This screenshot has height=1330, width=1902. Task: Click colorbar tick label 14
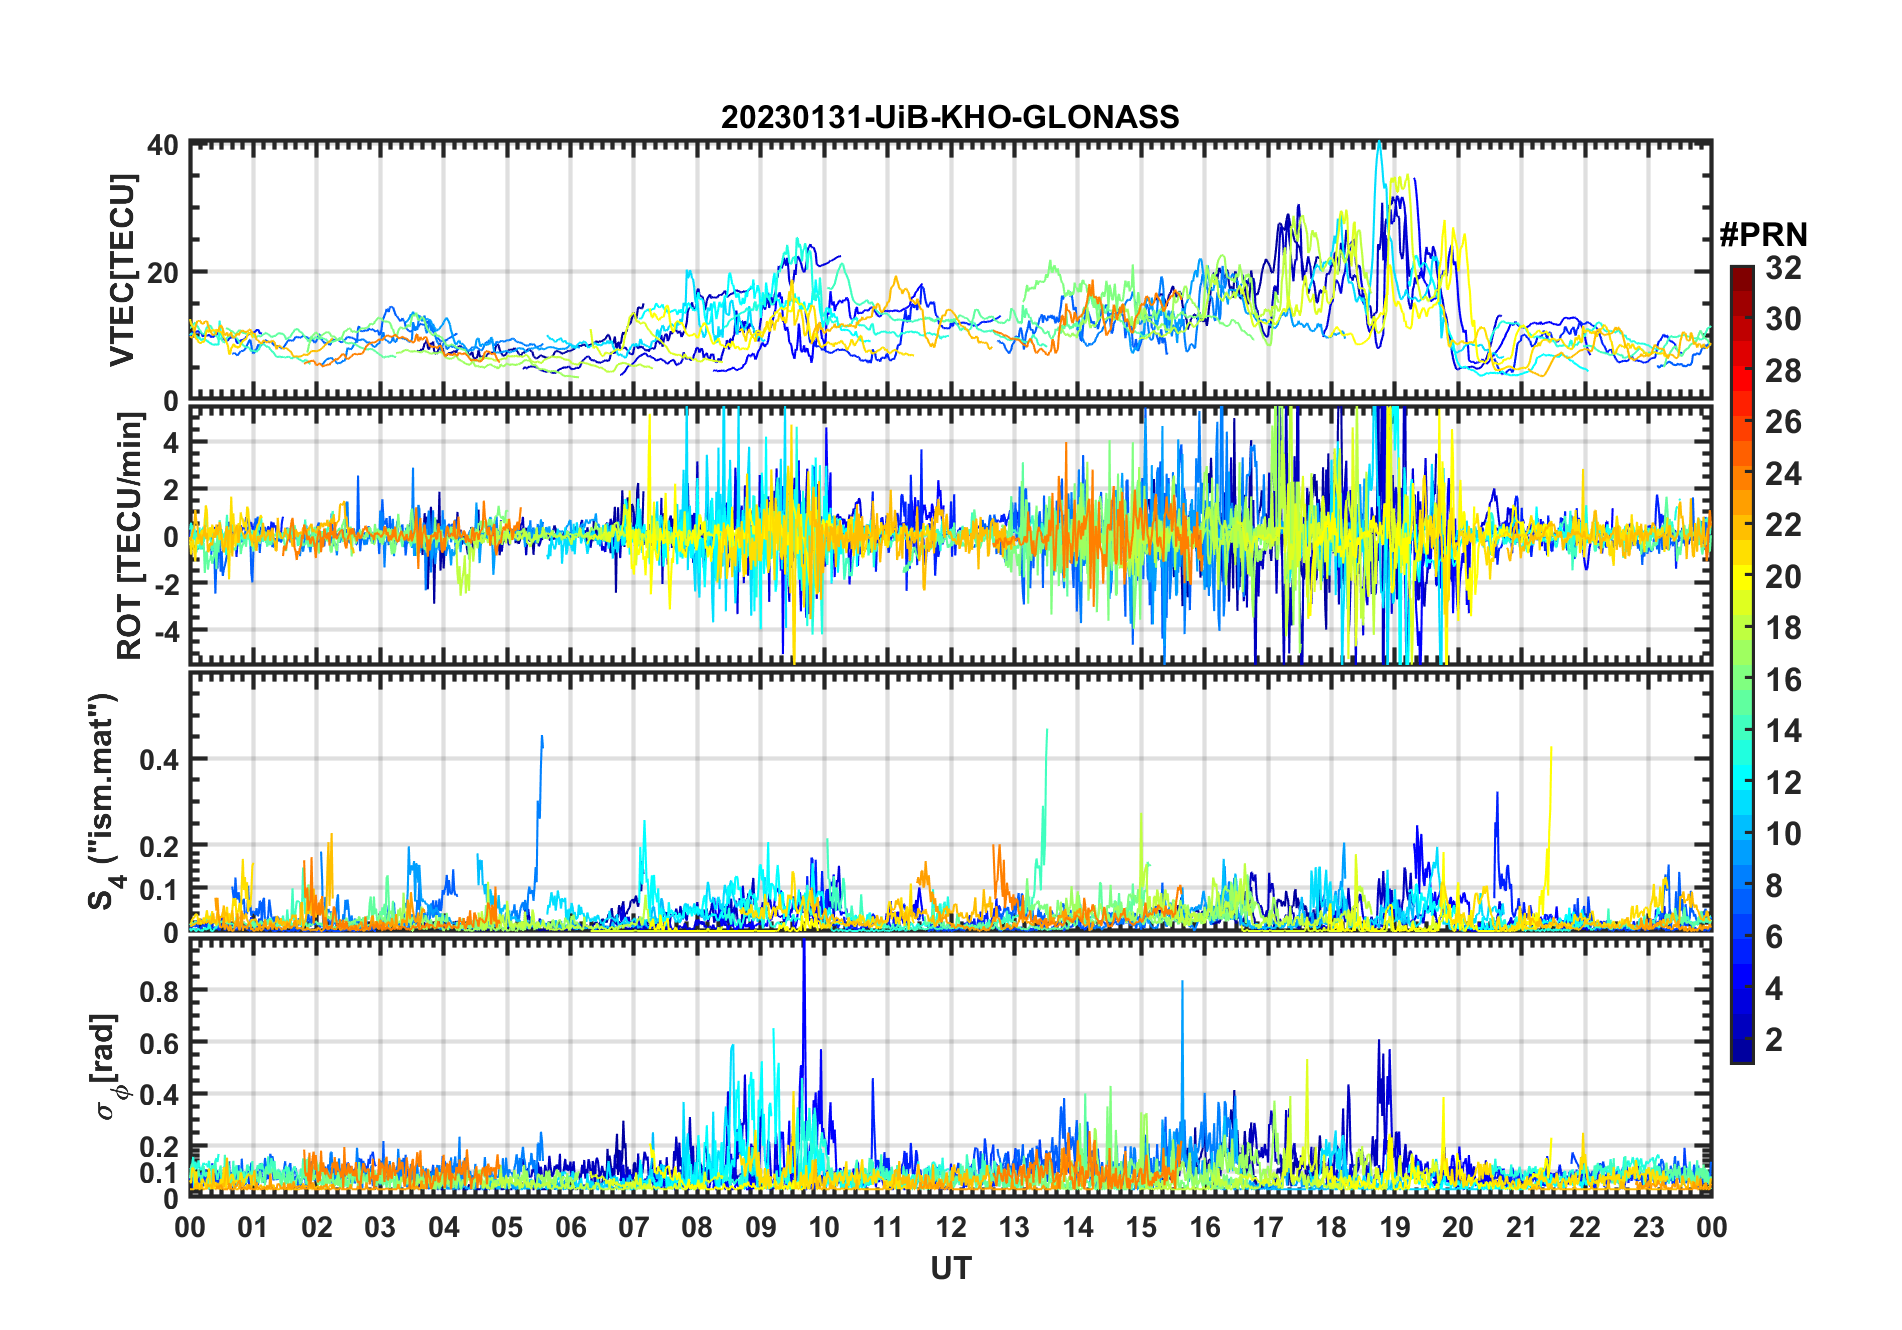(1783, 731)
